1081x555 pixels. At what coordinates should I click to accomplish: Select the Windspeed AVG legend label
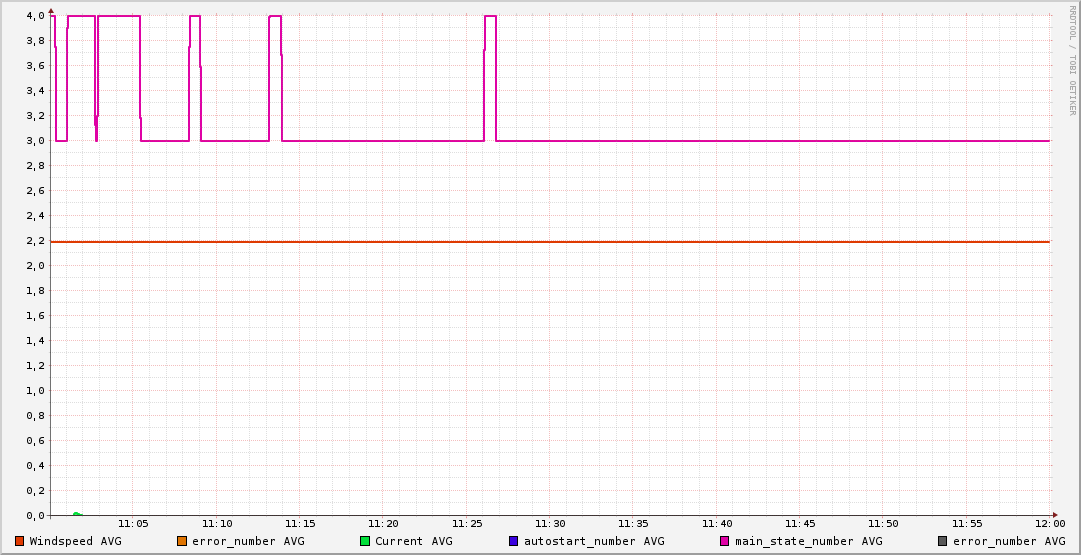75,541
